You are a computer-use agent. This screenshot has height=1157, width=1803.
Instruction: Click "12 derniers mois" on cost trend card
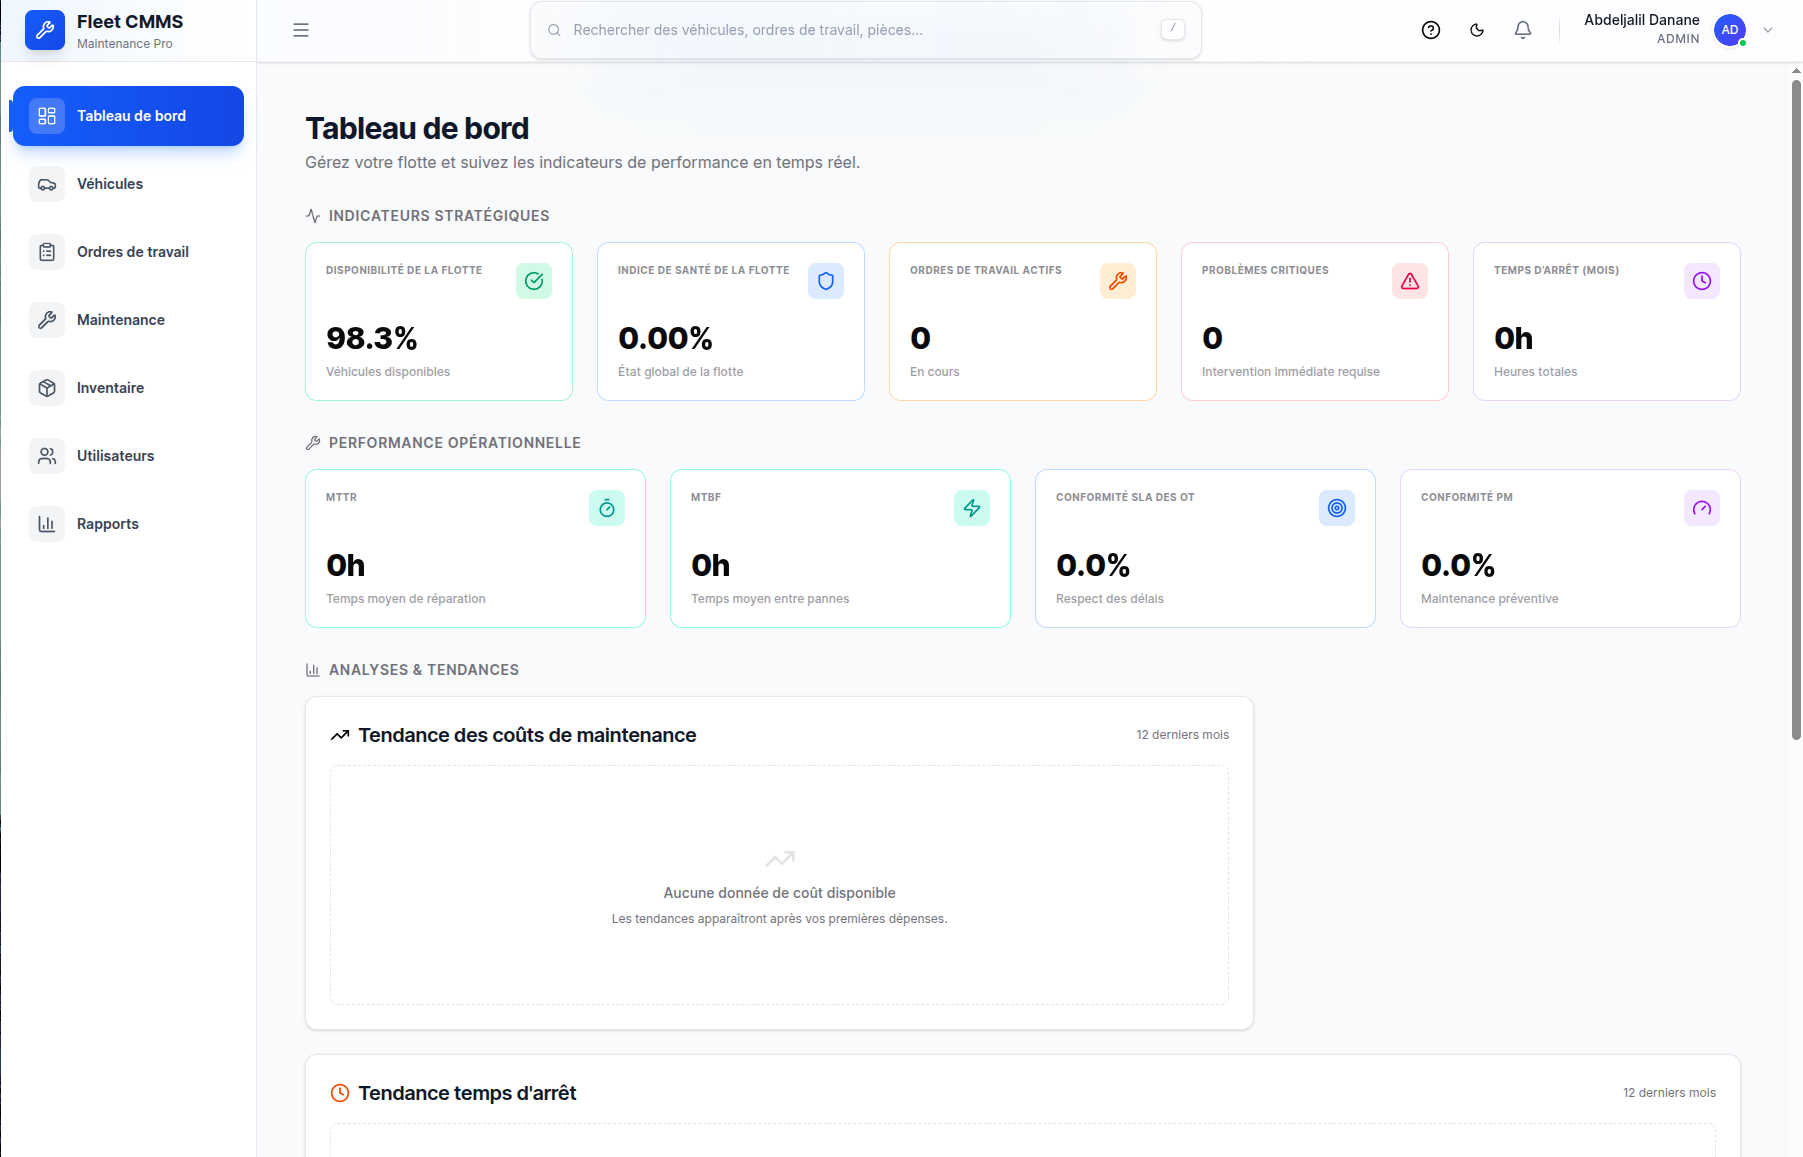[x=1182, y=735]
